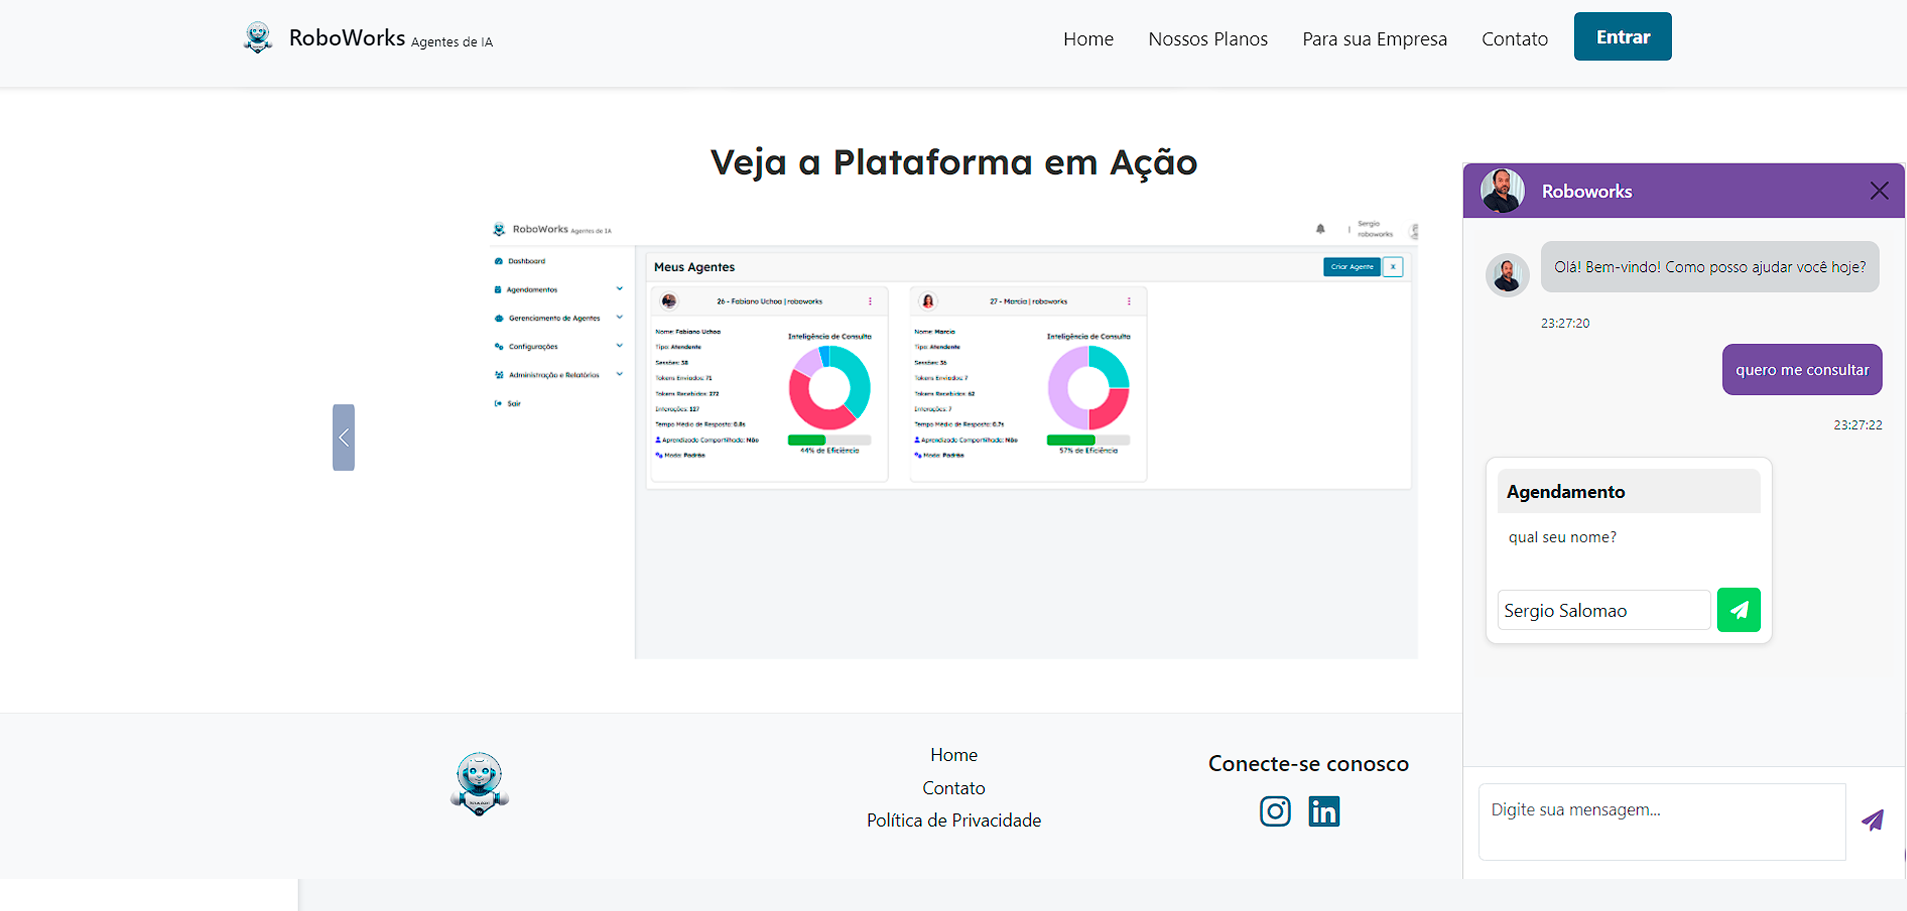
Task: Open the three-dot menu on Fabiano Uchoa's agent card
Action: point(870,300)
